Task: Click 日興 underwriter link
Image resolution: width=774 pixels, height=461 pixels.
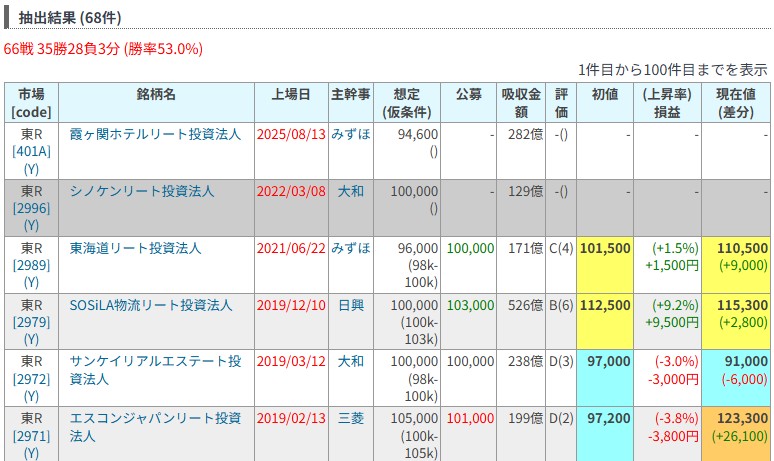Action: pyautogui.click(x=350, y=305)
